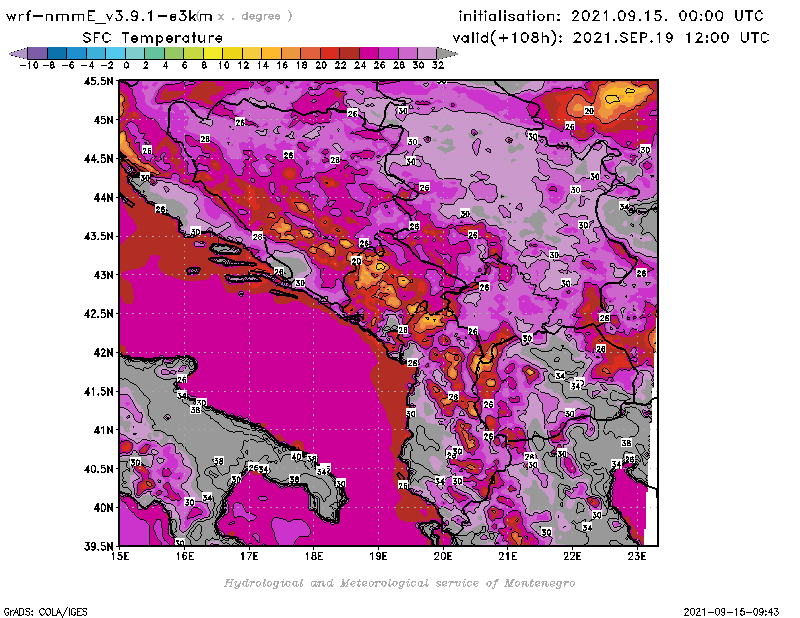
Task: Click the 43.5N latitude axis label
Action: click(99, 236)
